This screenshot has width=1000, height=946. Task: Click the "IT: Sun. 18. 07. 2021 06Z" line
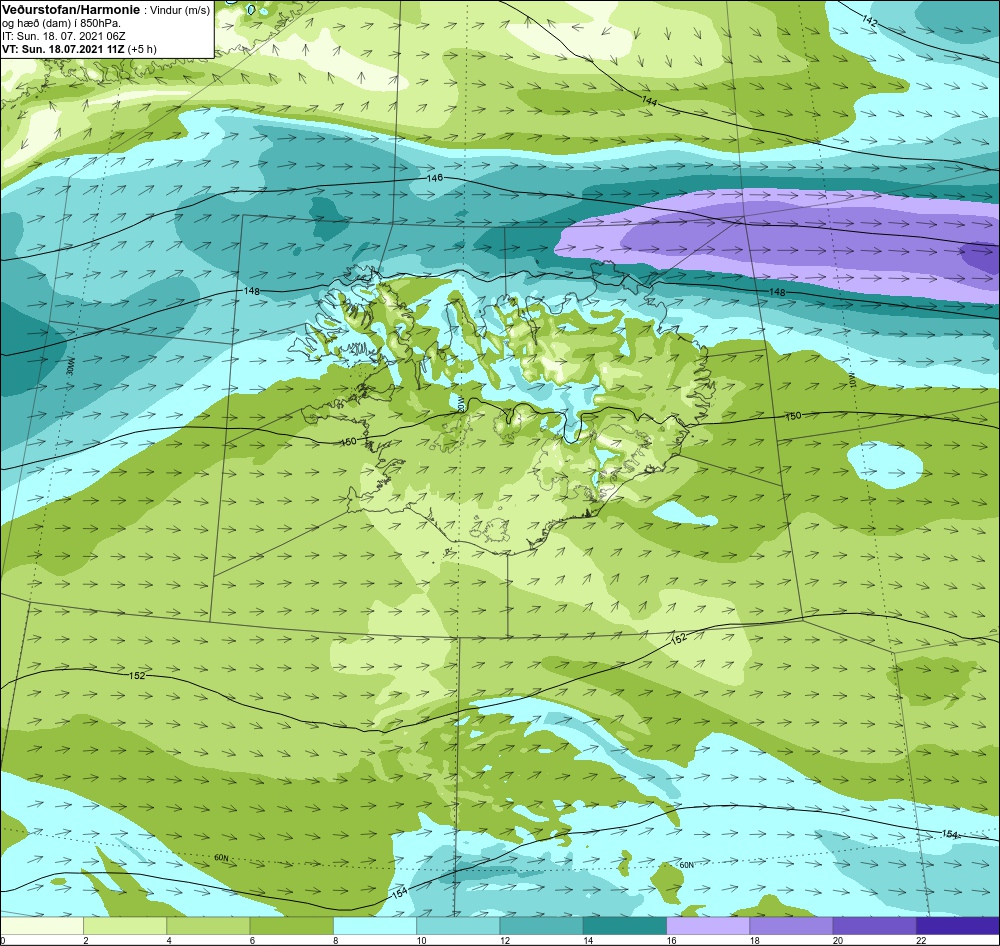(63, 36)
